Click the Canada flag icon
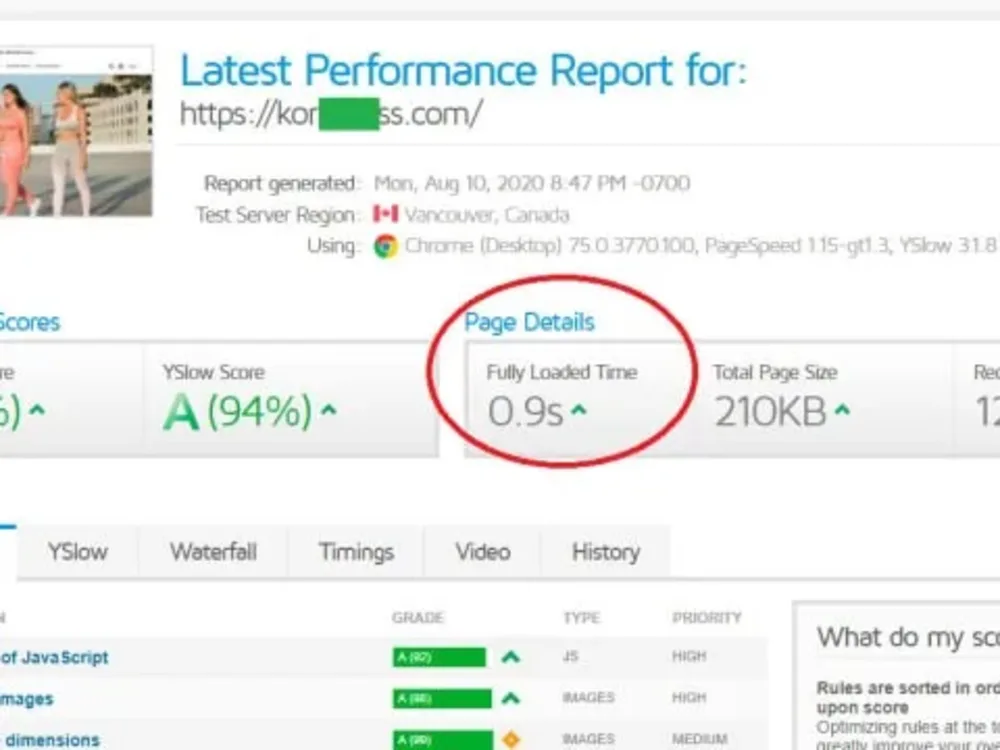1000x750 pixels. 385,214
